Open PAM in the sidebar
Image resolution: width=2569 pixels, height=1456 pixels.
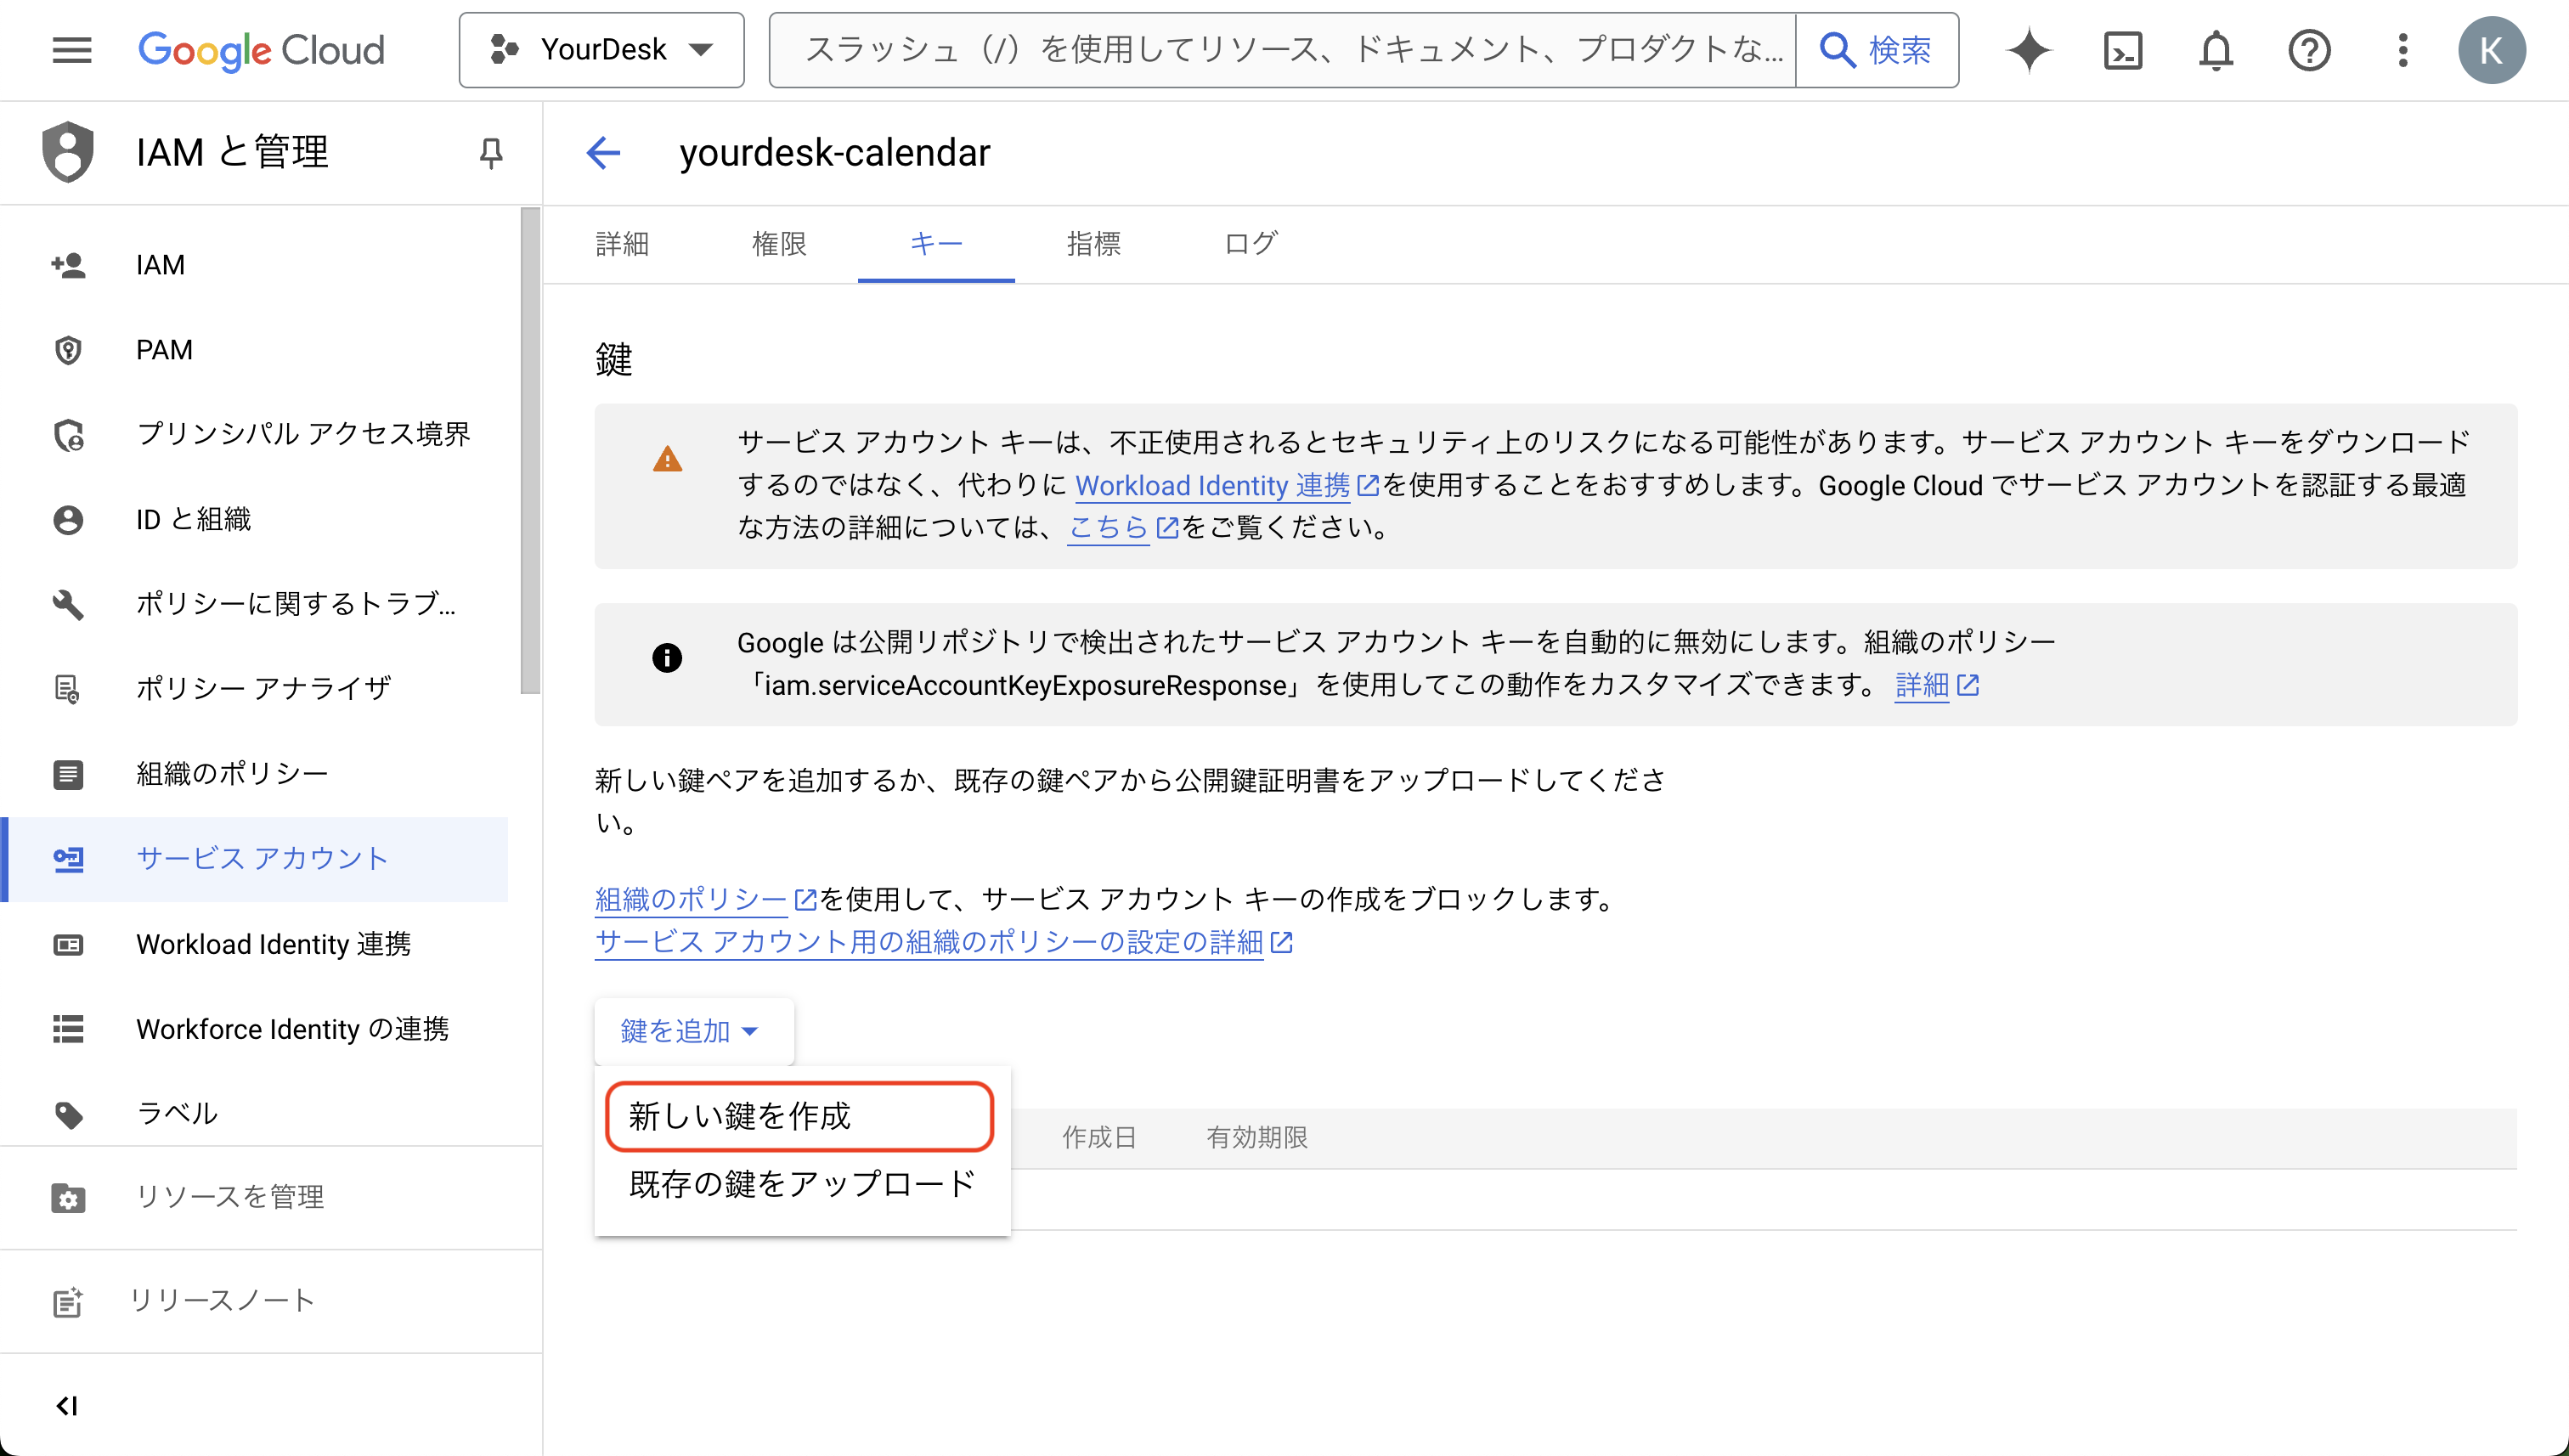point(254,350)
